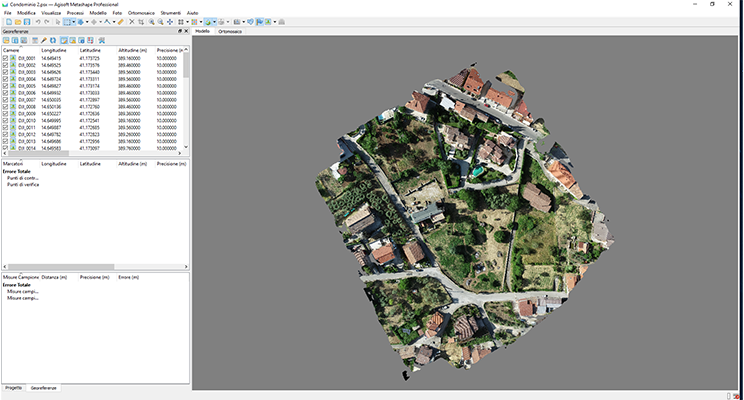Open the grid view mode dropdown arrow

(187, 22)
